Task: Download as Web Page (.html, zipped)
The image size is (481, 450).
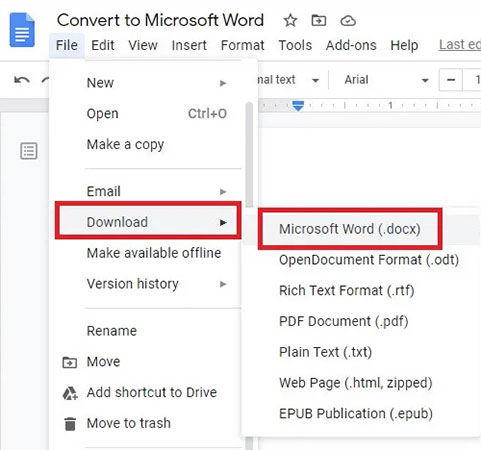Action: click(362, 383)
